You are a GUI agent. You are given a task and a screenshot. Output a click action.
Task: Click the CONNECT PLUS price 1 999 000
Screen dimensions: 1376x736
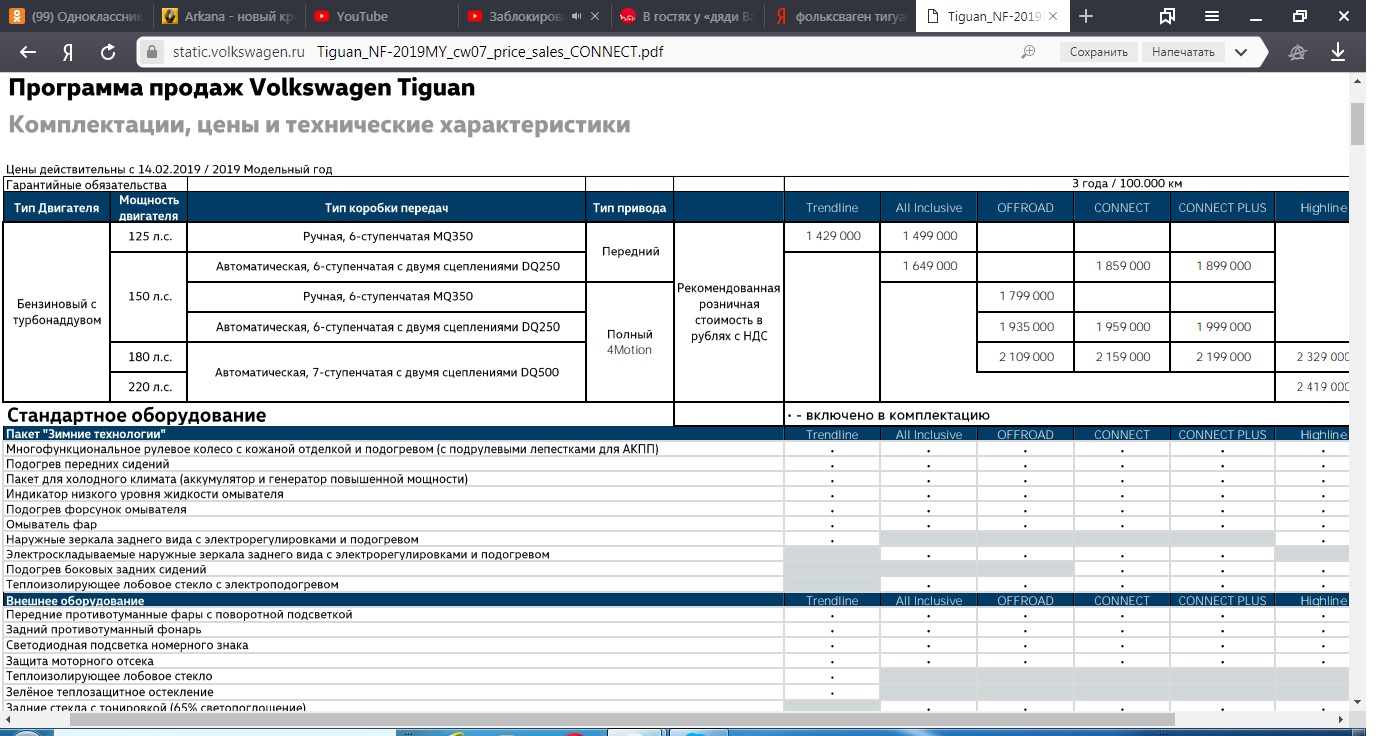[1222, 327]
